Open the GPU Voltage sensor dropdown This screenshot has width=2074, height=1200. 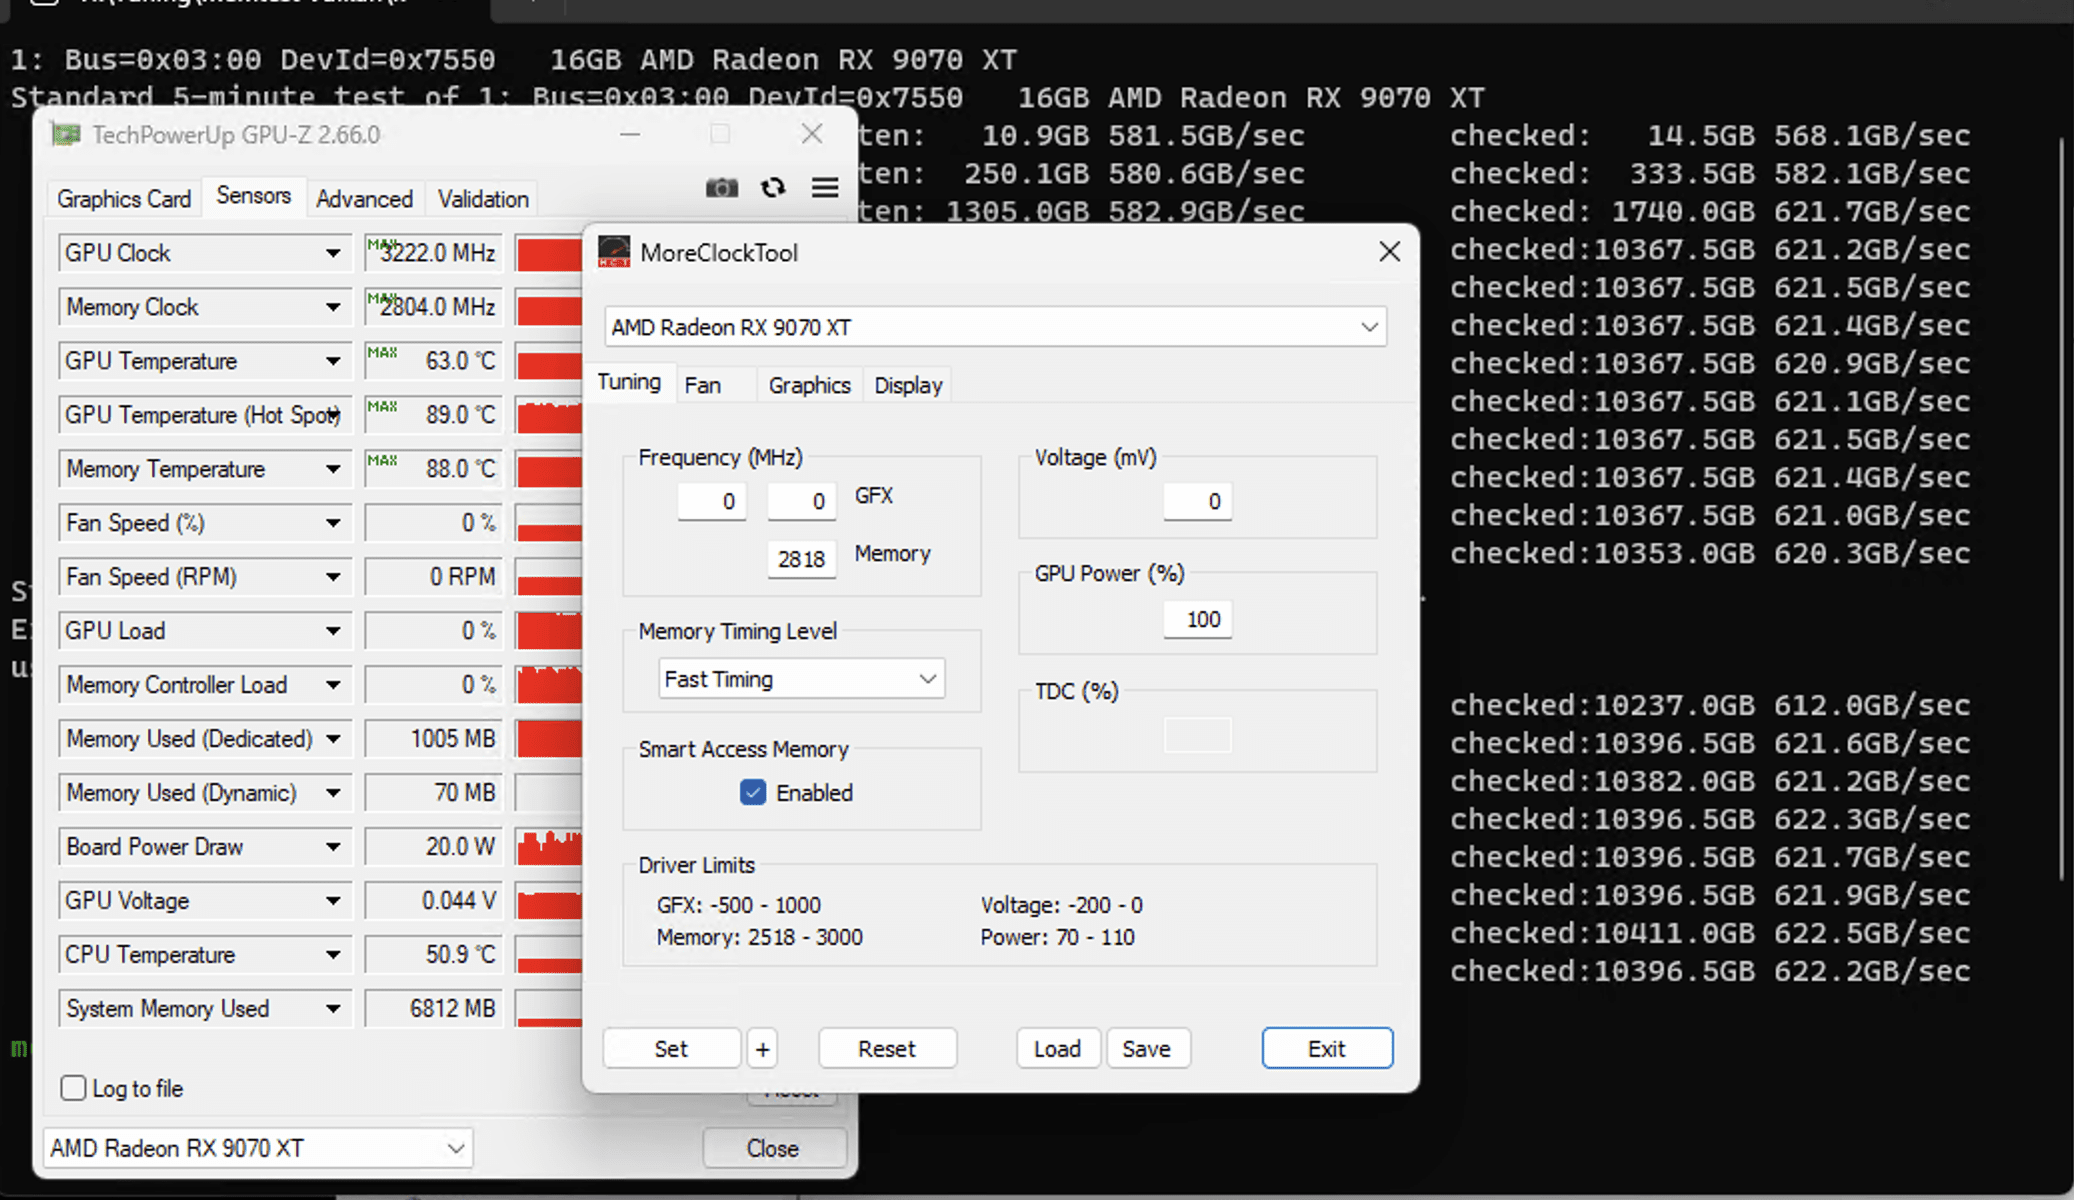333,901
